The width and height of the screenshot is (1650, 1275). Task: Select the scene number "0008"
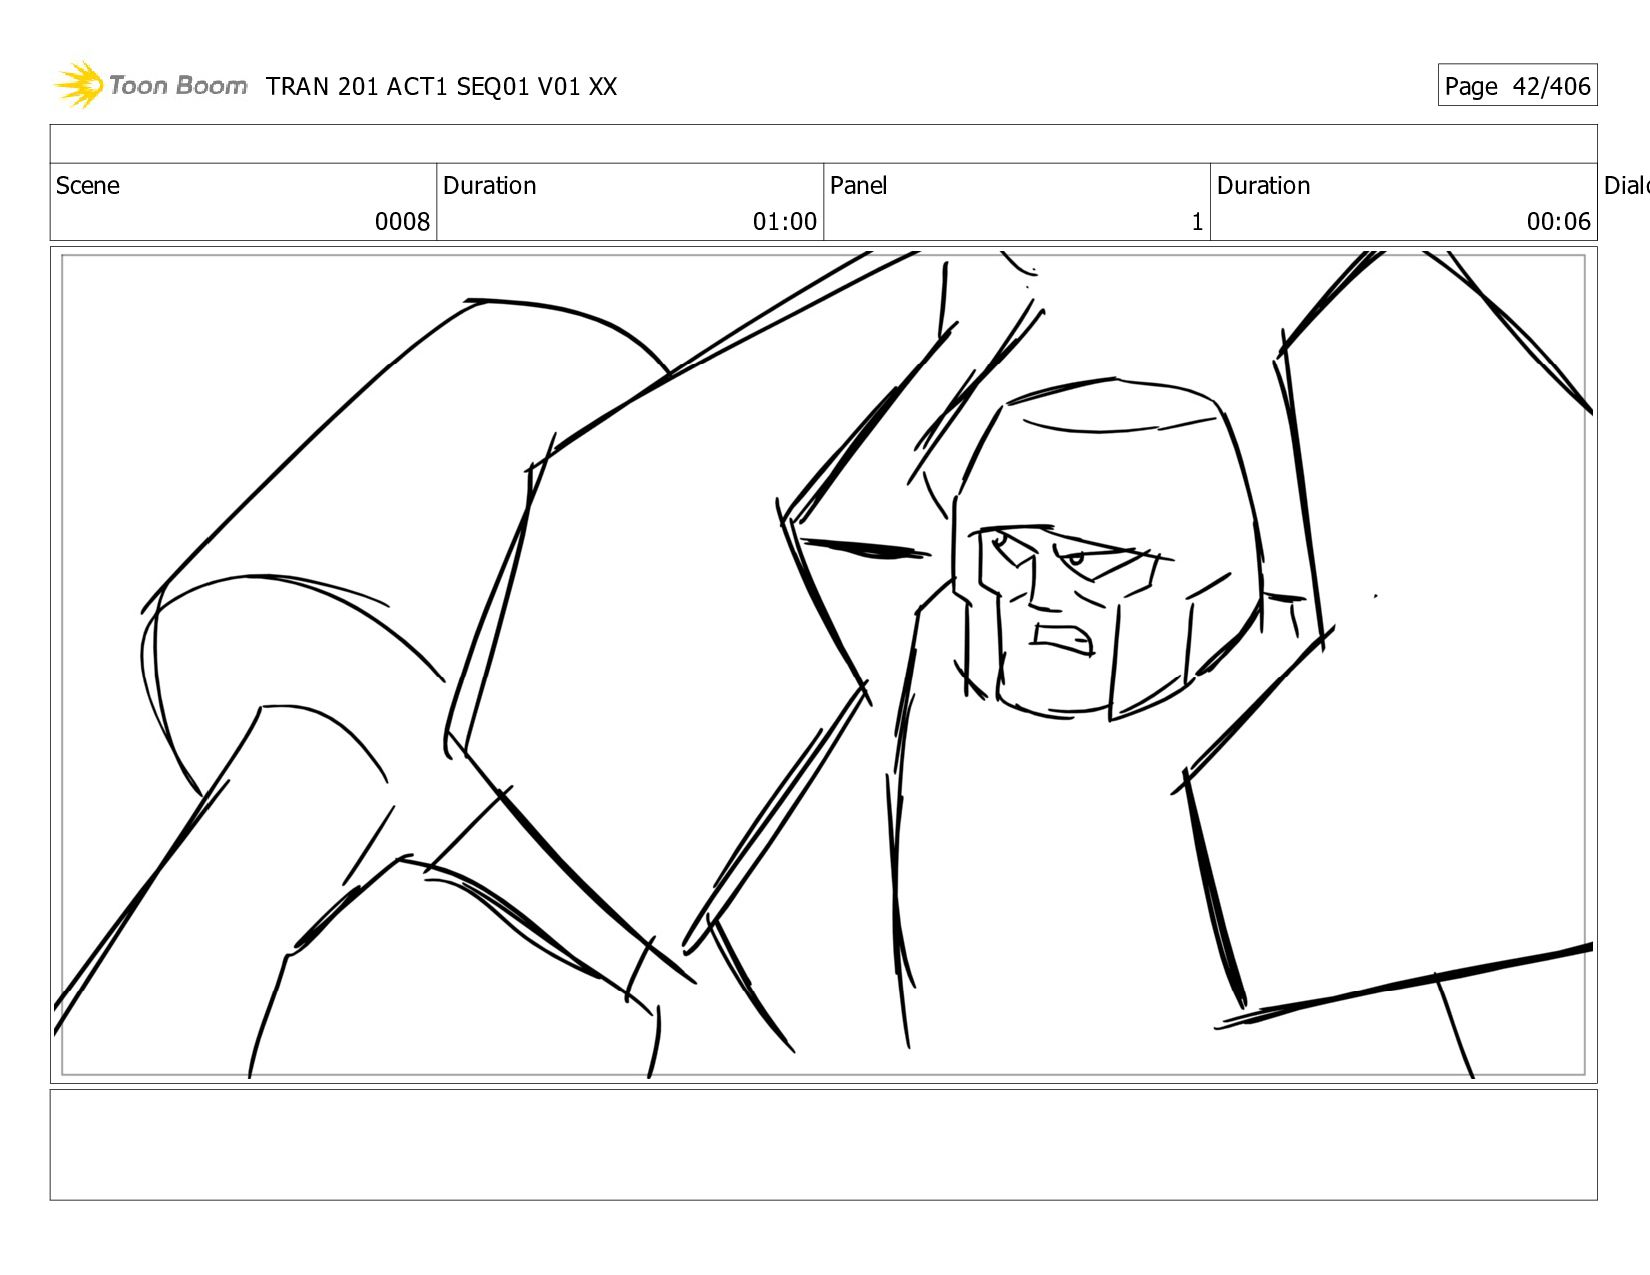(x=402, y=222)
